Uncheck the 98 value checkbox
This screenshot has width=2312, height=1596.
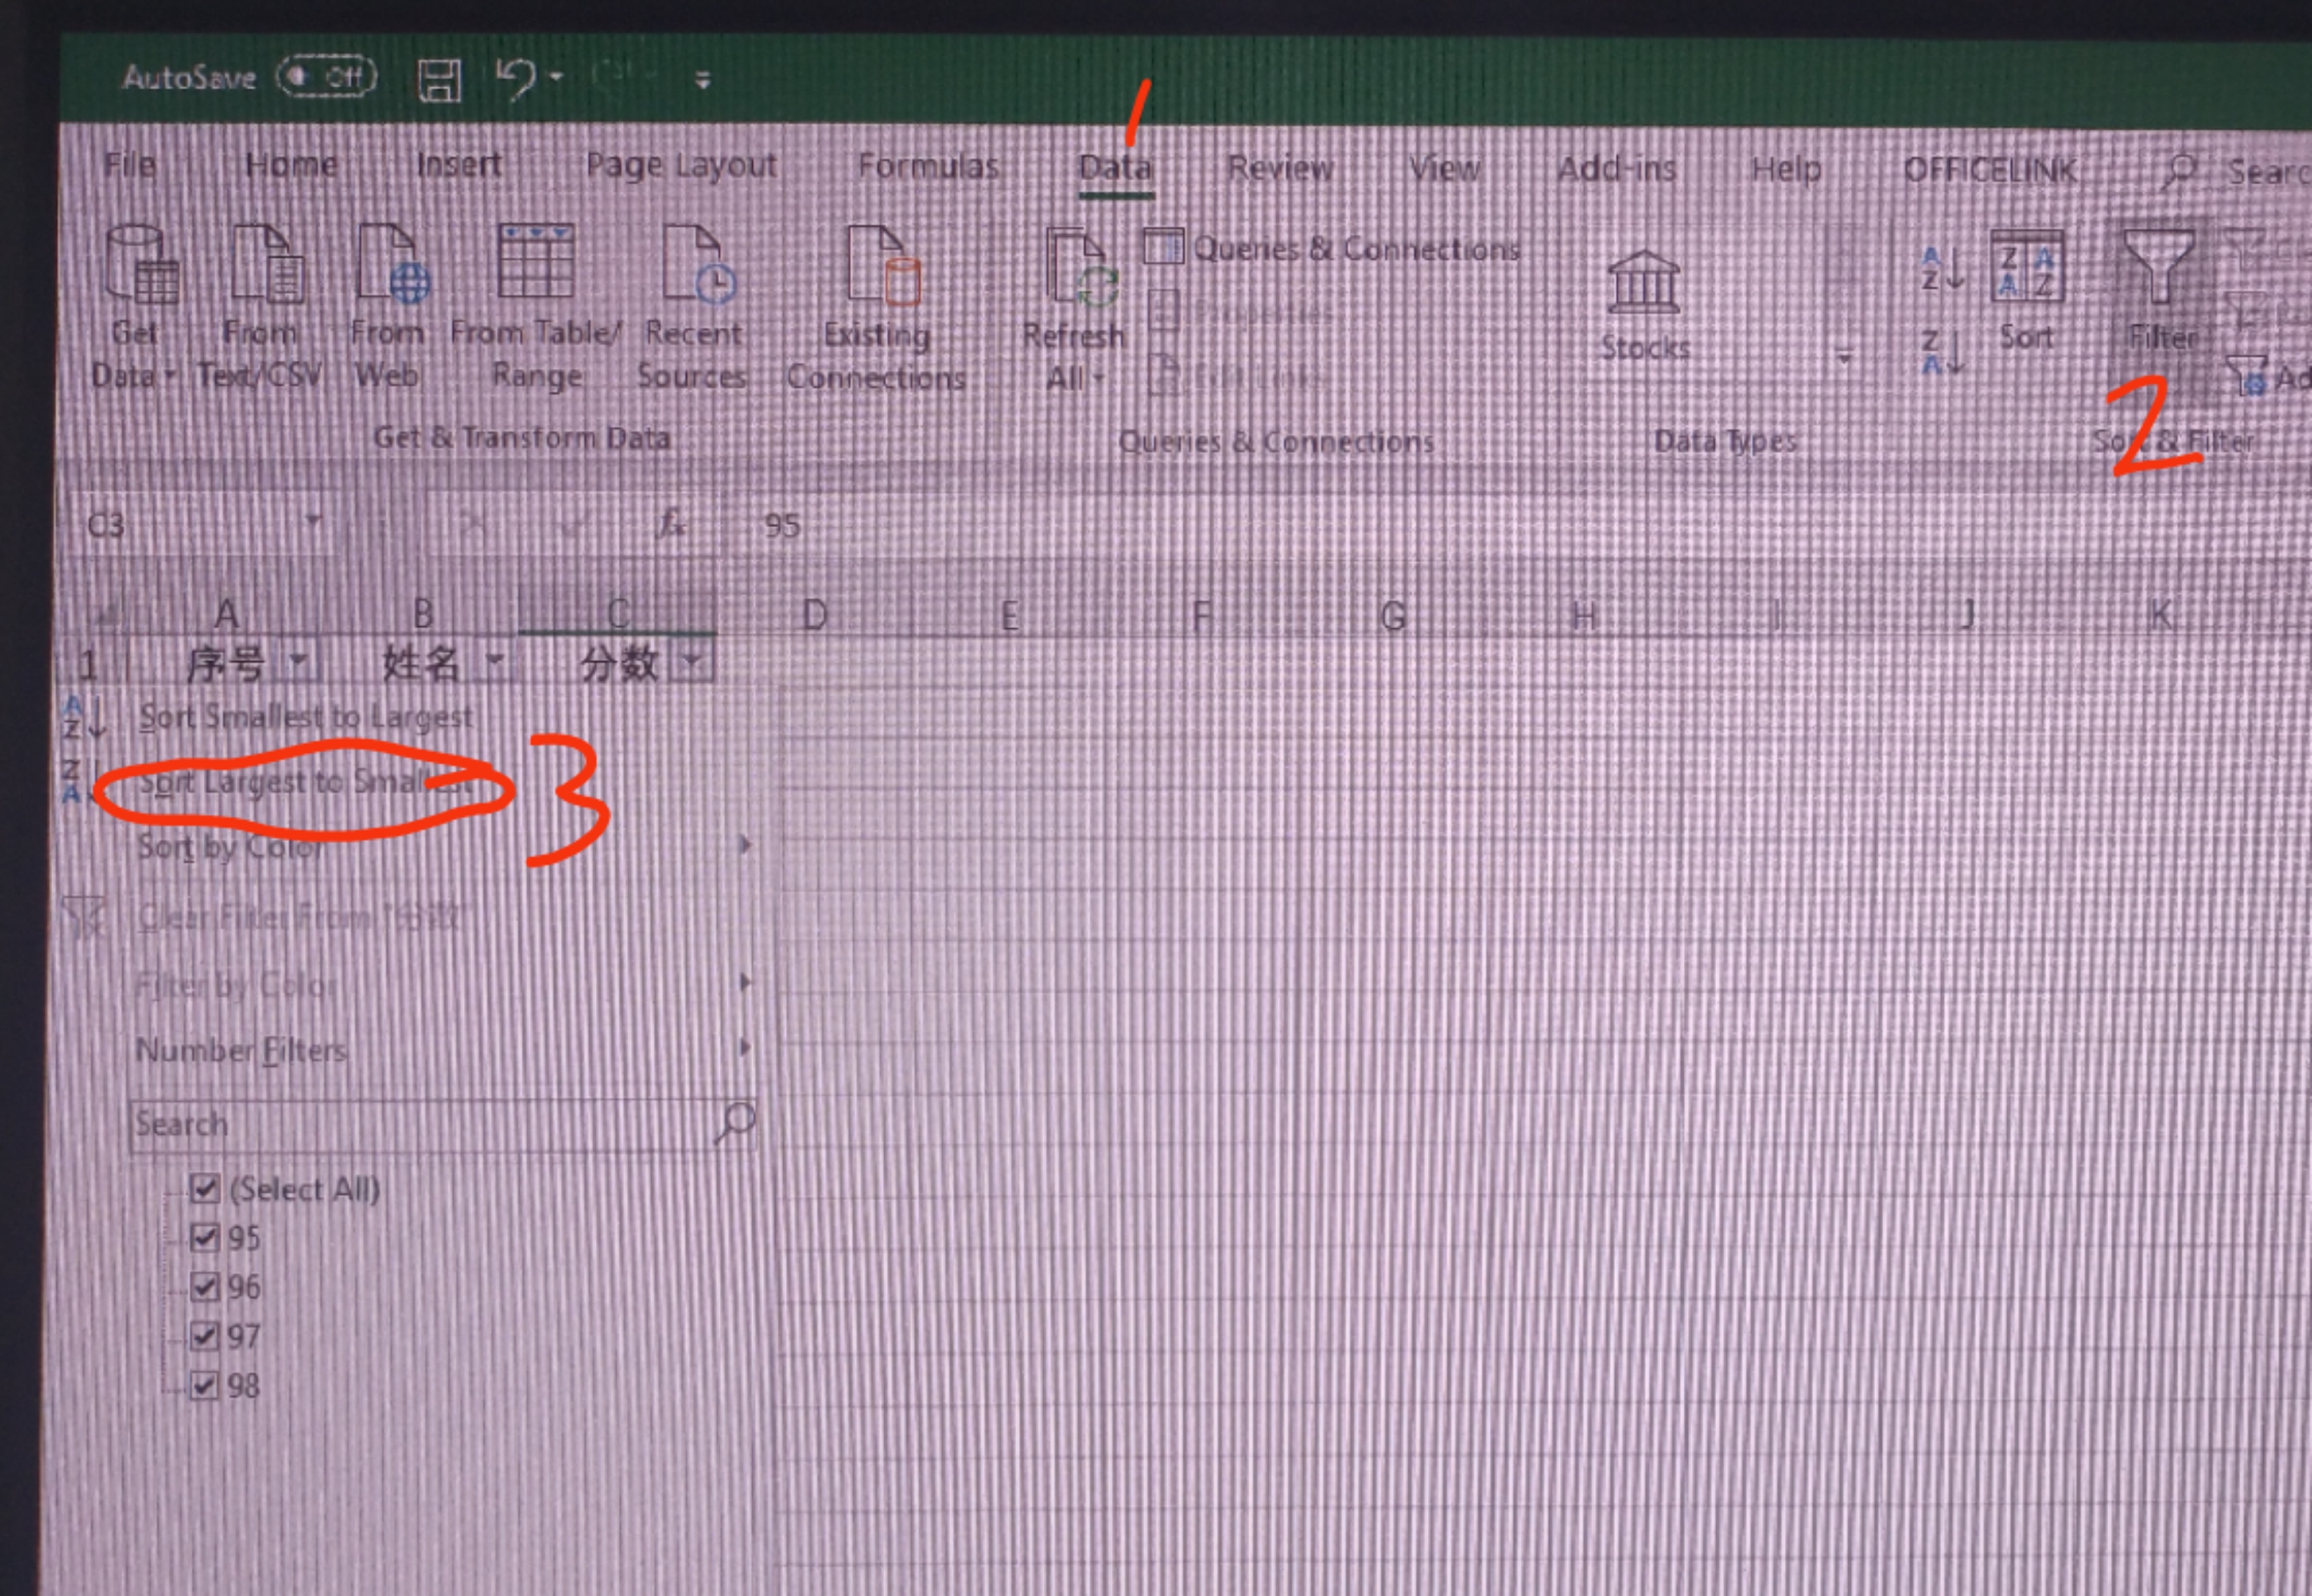205,1385
